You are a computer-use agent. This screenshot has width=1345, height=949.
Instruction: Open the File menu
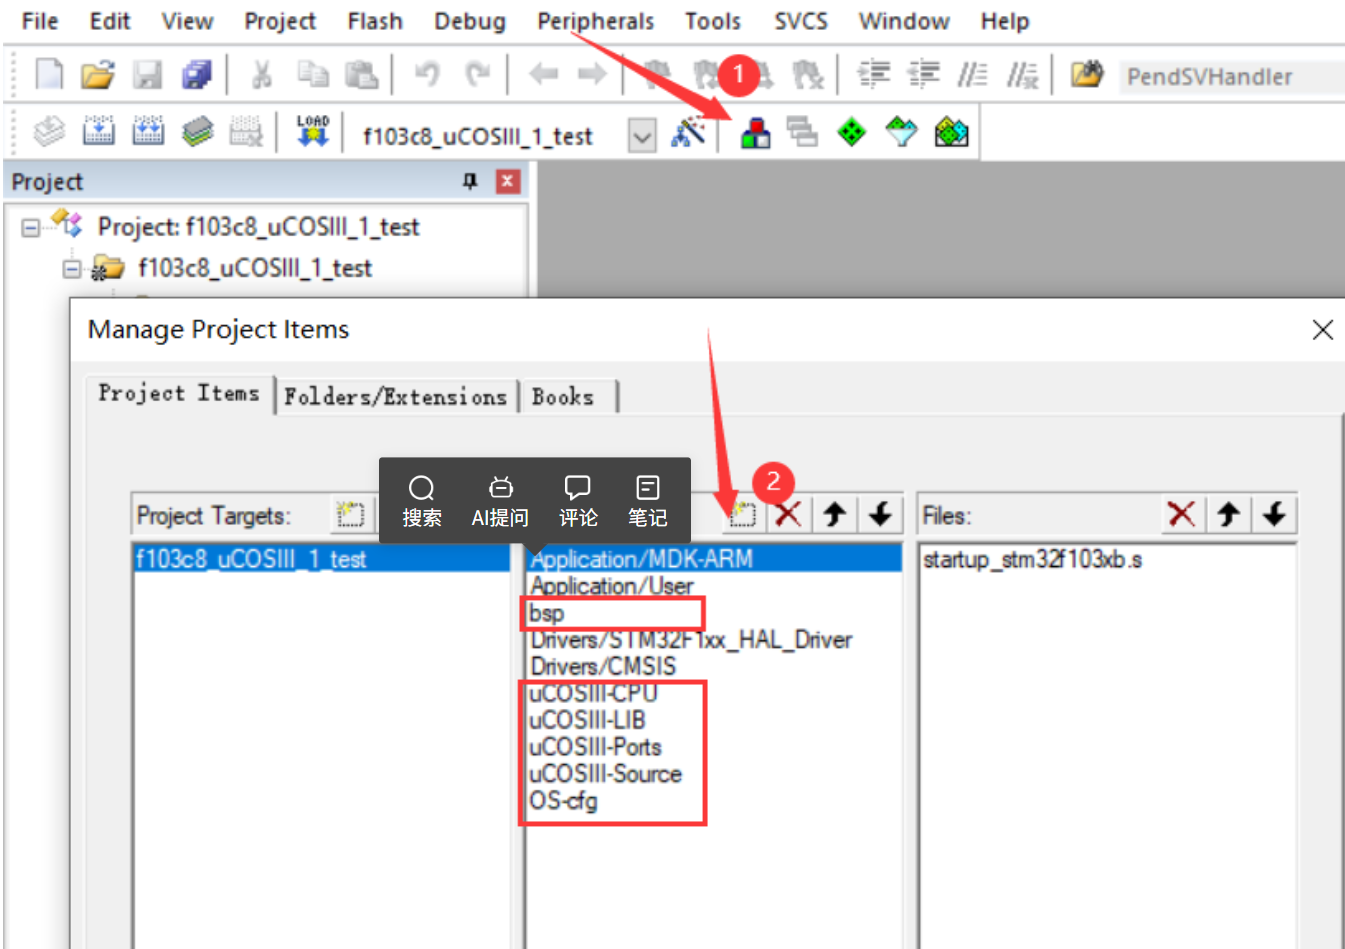tap(40, 21)
